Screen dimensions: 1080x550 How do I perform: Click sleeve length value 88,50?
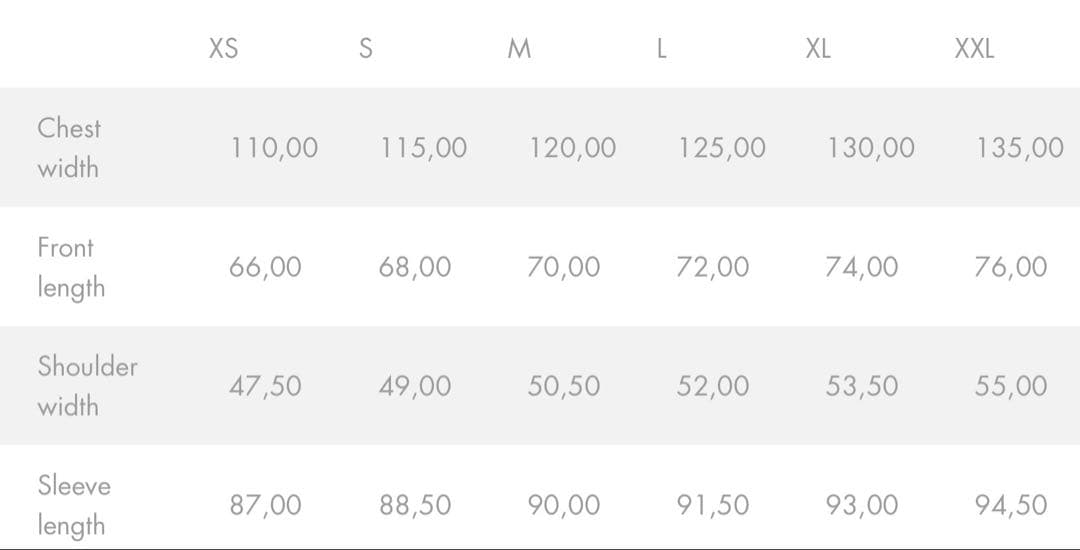click(x=415, y=506)
